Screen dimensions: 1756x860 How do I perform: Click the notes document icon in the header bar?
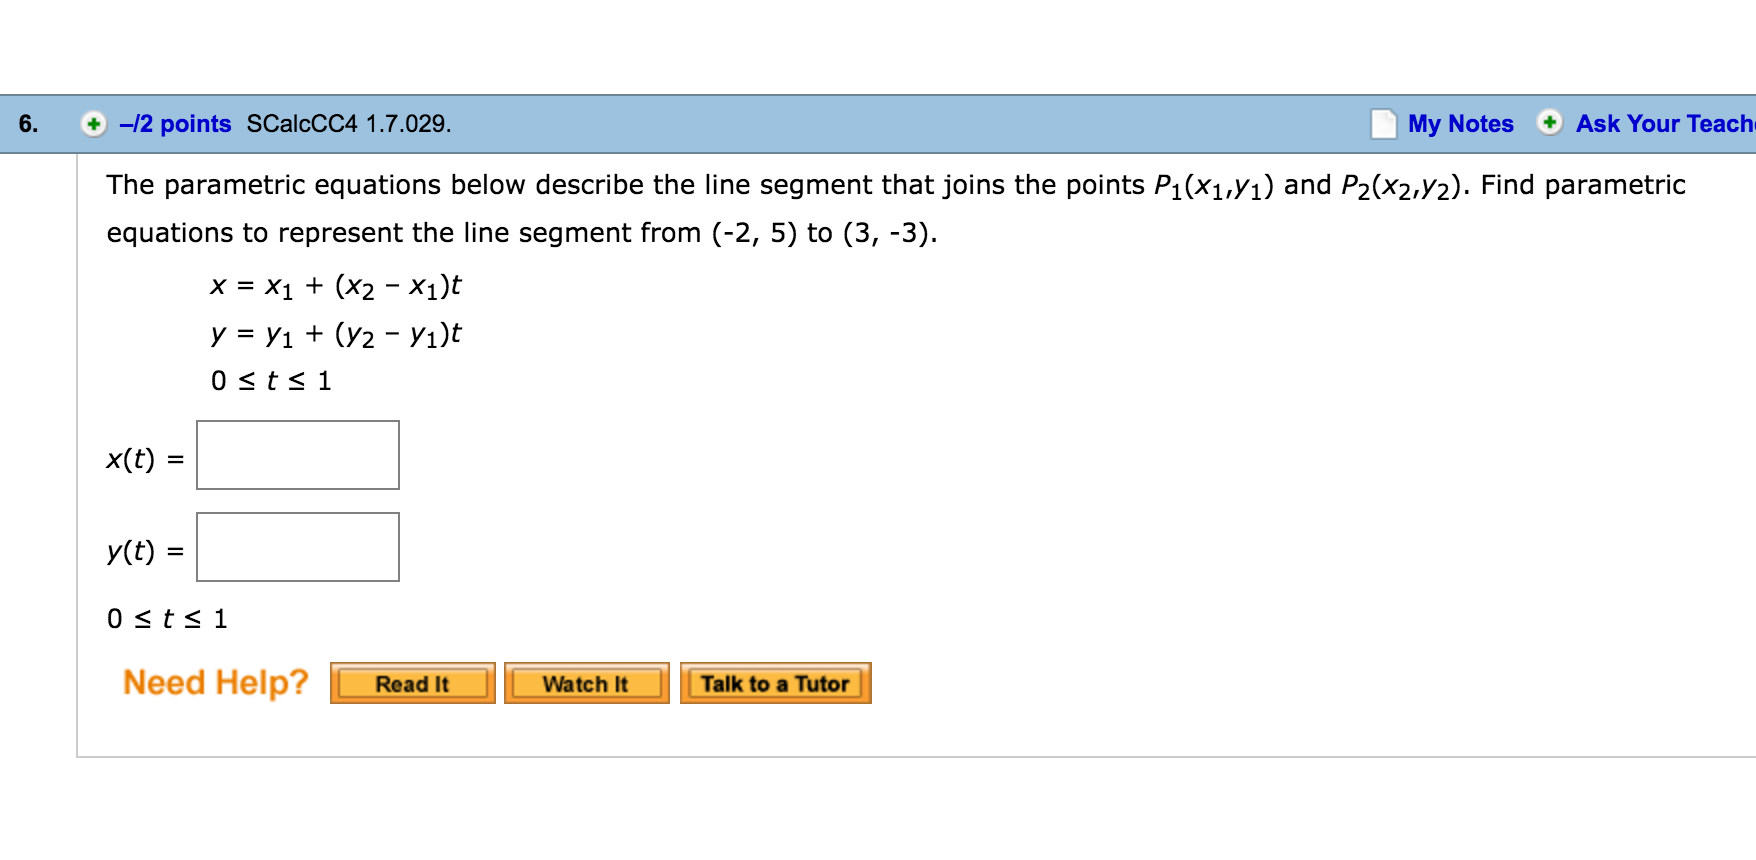(1383, 122)
